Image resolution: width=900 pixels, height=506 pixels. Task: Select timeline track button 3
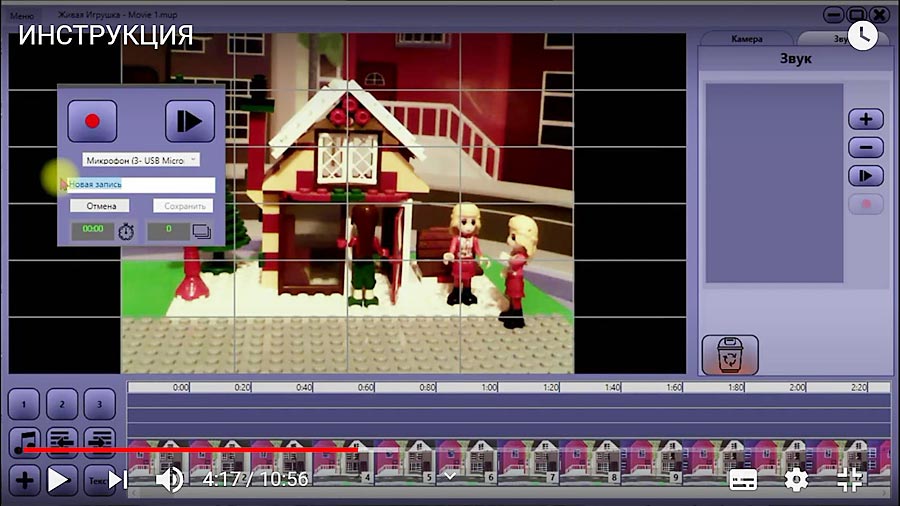pos(99,405)
